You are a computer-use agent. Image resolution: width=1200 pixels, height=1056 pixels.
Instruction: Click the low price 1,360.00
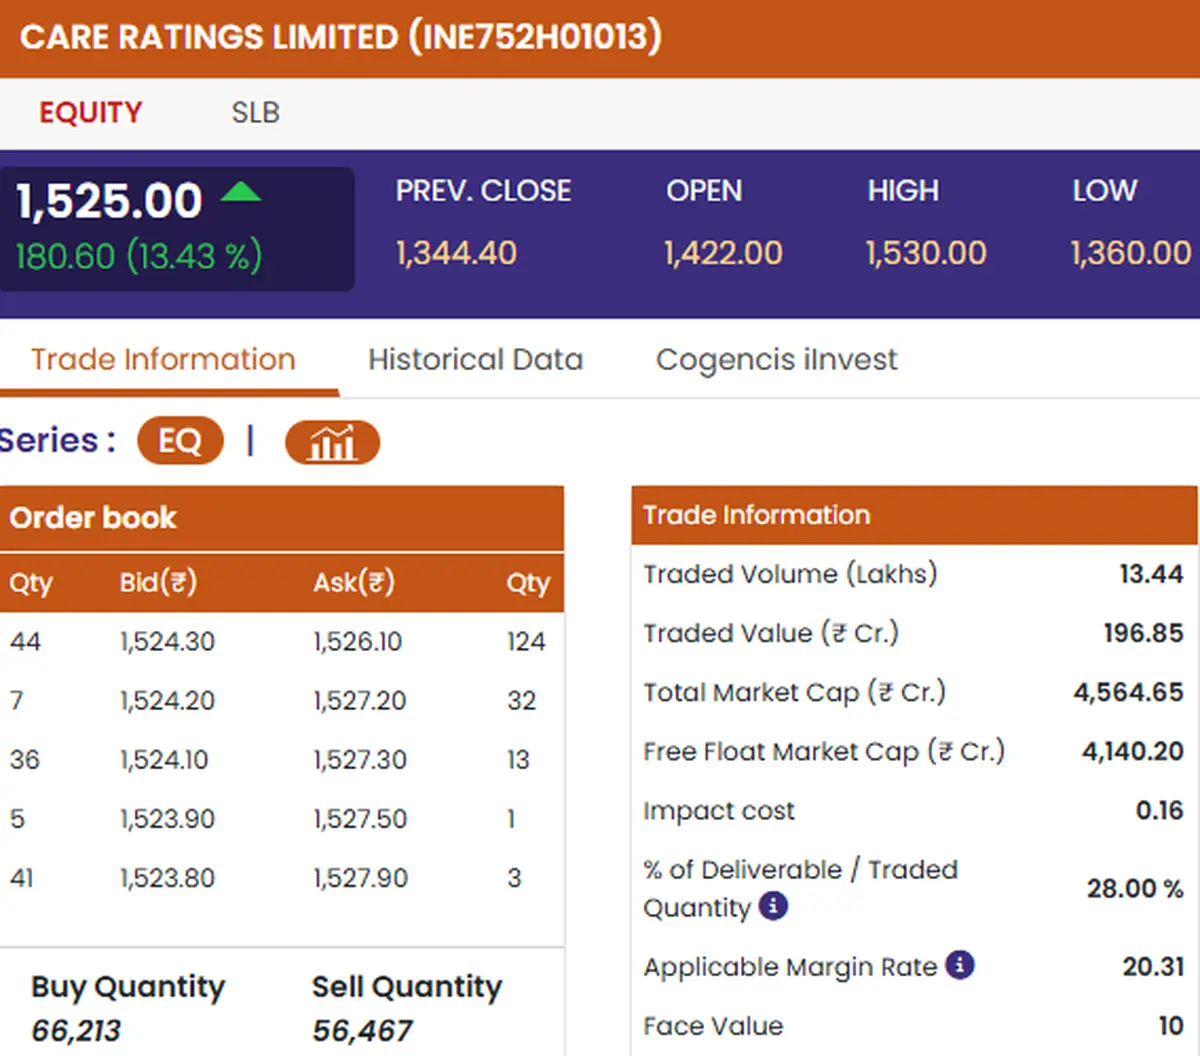1131,253
